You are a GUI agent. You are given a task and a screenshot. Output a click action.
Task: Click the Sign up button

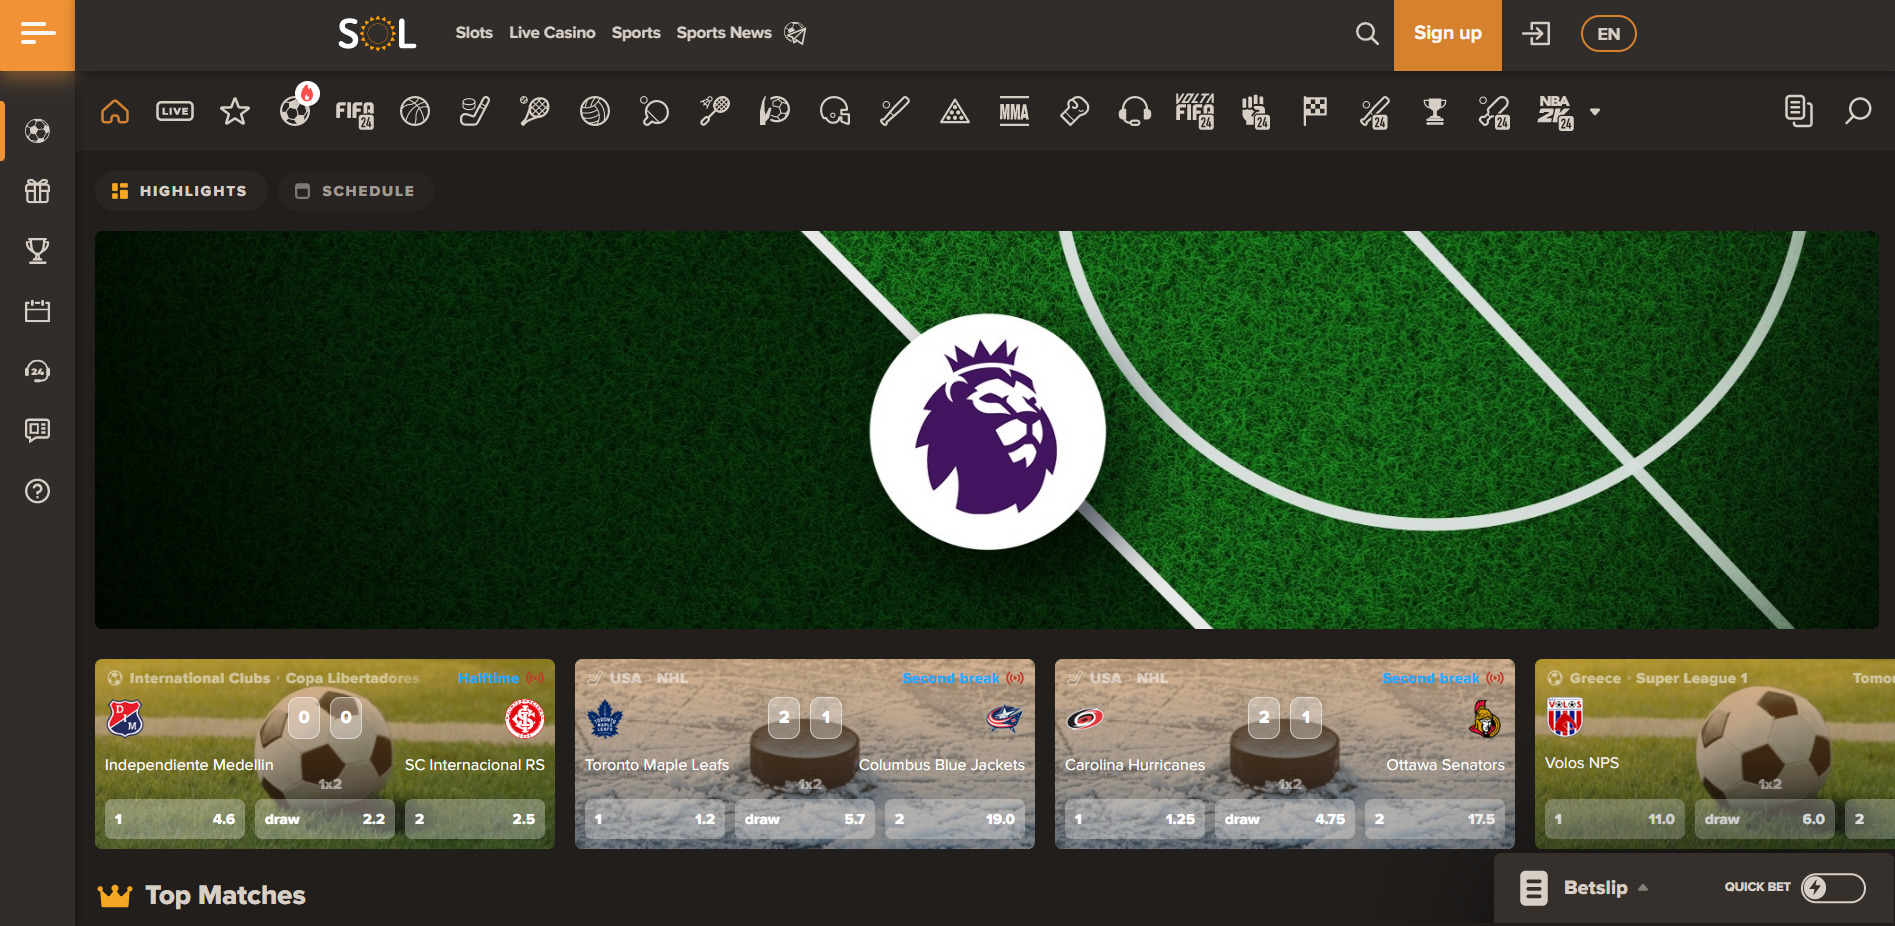tap(1448, 35)
